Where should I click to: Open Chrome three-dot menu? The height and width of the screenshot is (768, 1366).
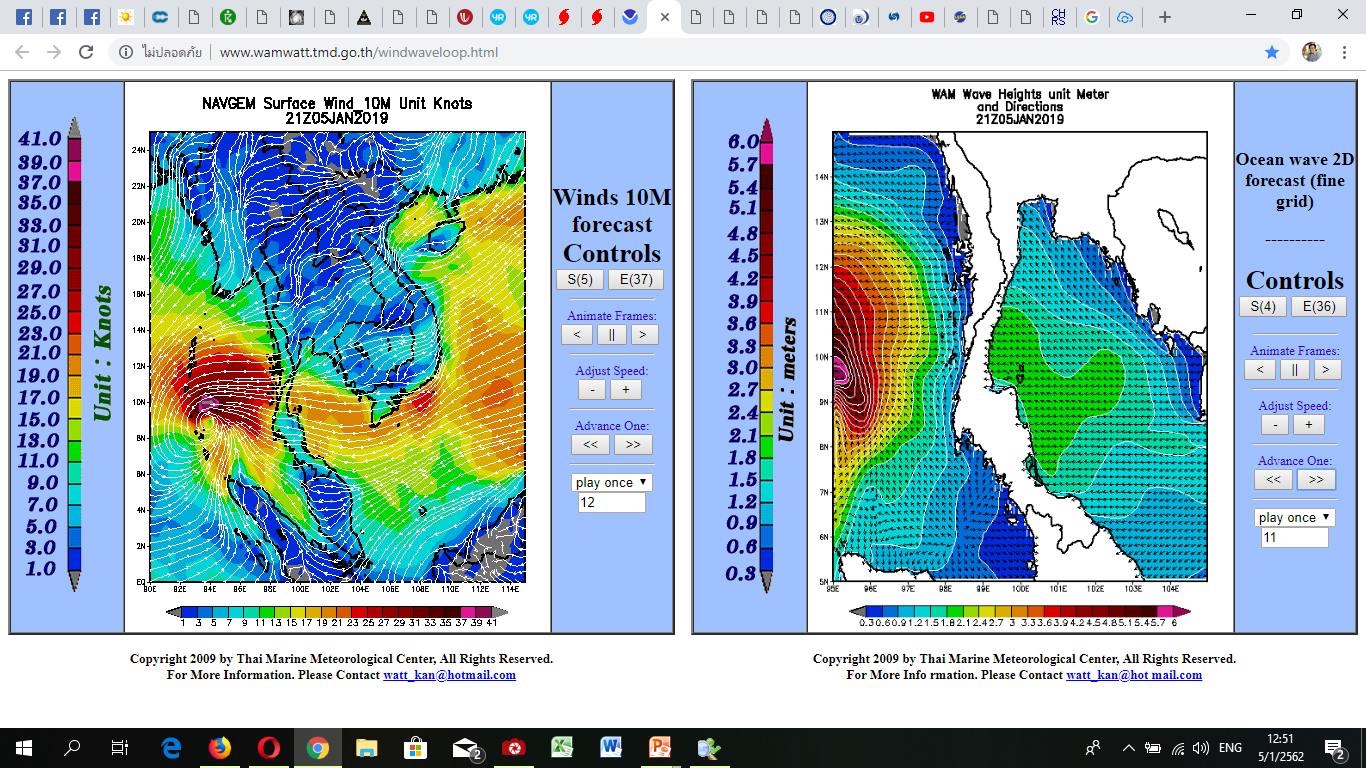(x=1345, y=52)
